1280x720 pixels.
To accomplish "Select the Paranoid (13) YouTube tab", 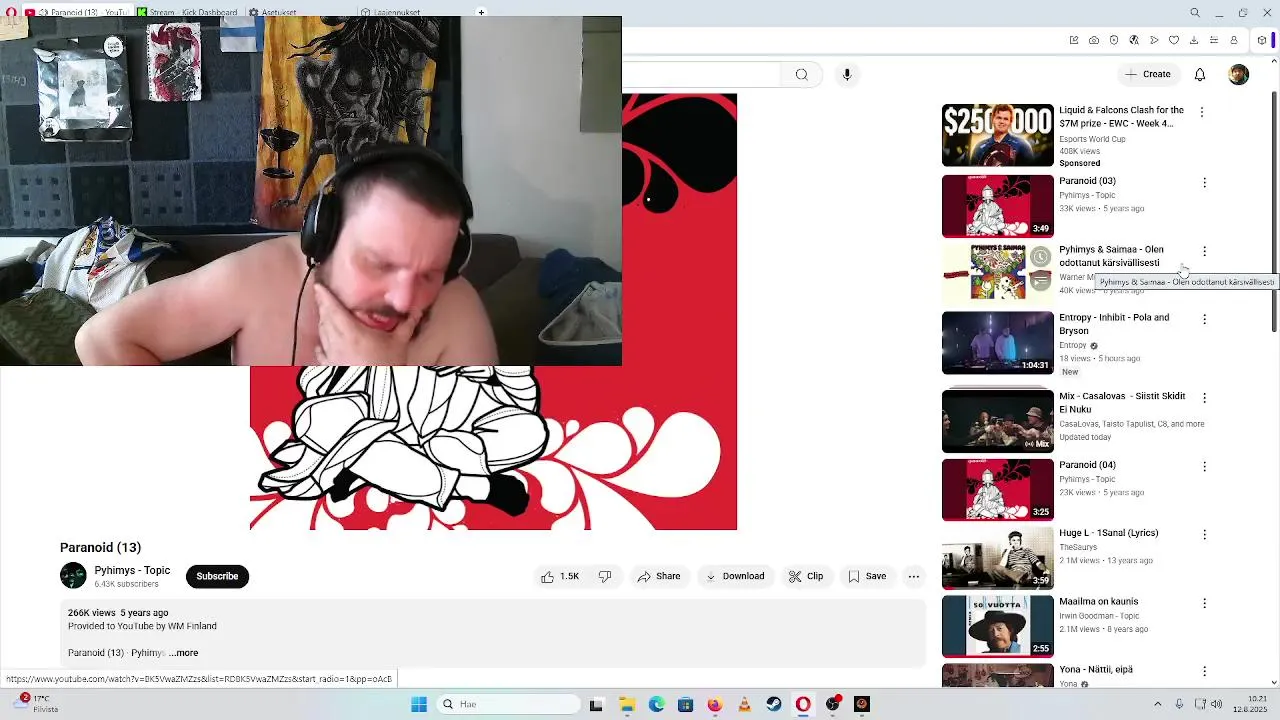I will click(x=78, y=12).
